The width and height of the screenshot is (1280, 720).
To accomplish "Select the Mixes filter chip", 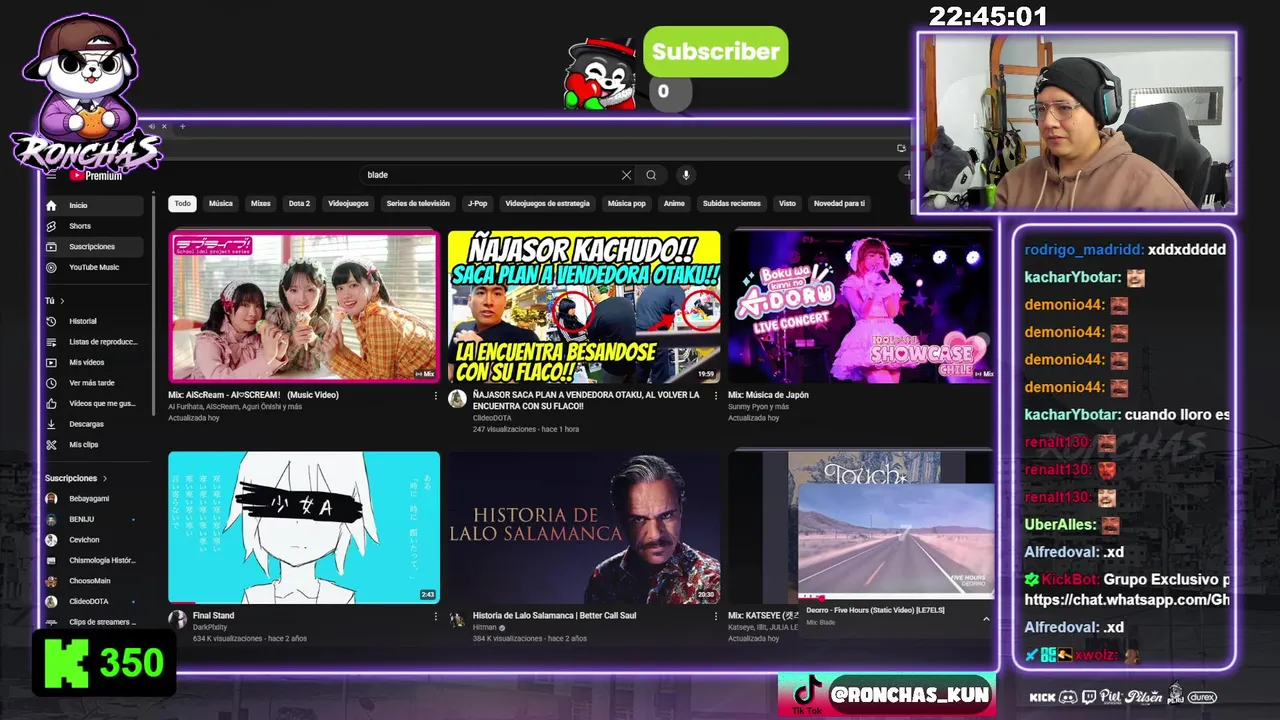I will click(x=261, y=203).
